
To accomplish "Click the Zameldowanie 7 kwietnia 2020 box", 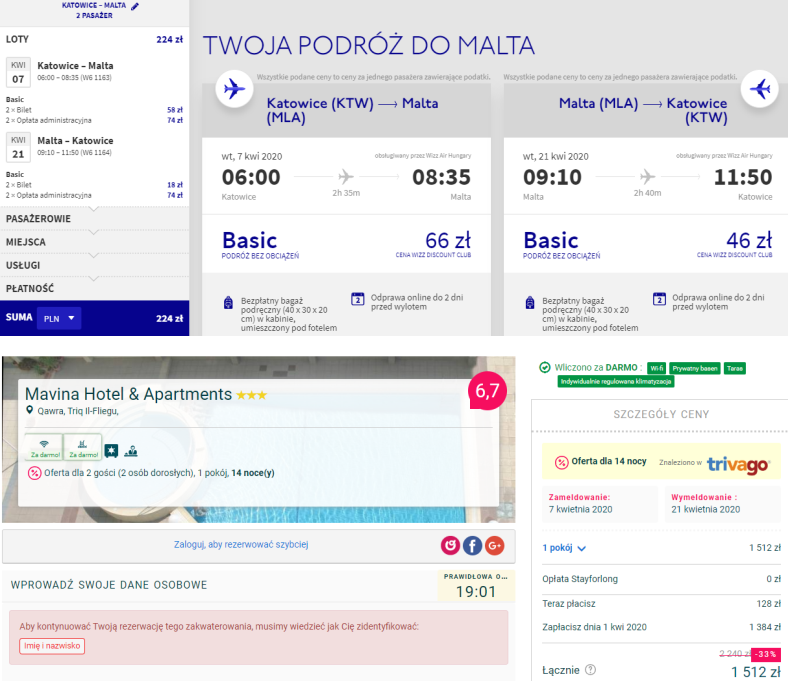I will (600, 504).
